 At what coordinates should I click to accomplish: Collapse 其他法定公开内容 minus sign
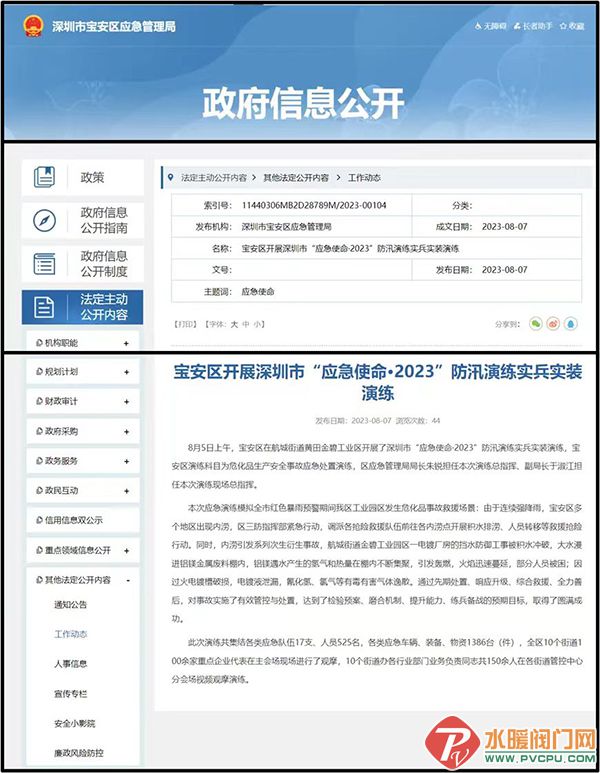tap(128, 581)
